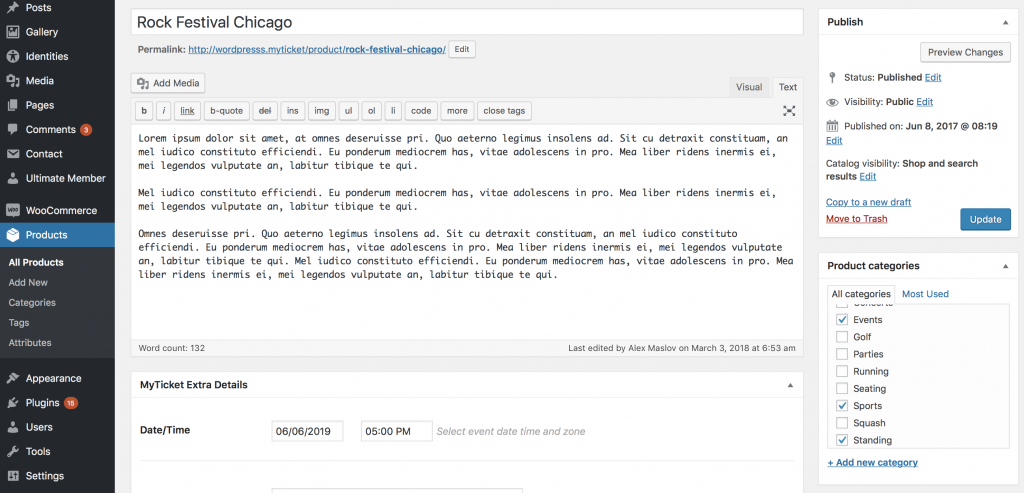
Task: Click the Tools wrench icon
Action: [x=12, y=451]
